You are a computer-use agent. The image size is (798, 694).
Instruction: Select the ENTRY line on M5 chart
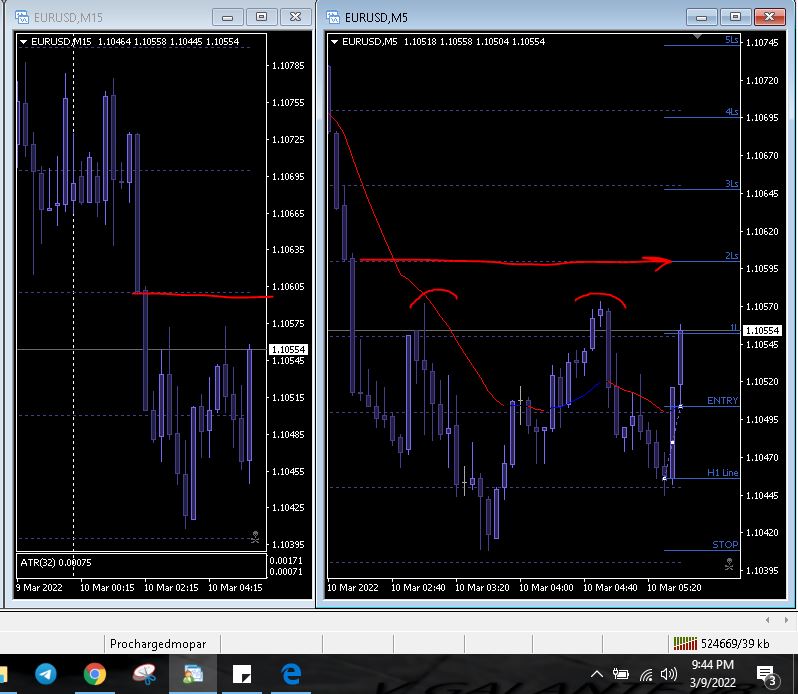(x=722, y=401)
